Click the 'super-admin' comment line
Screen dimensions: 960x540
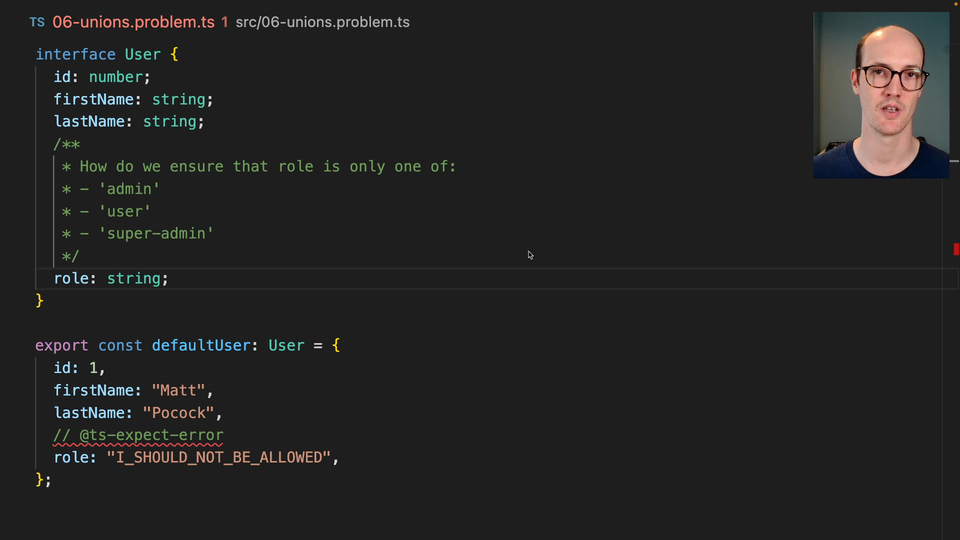tap(156, 233)
